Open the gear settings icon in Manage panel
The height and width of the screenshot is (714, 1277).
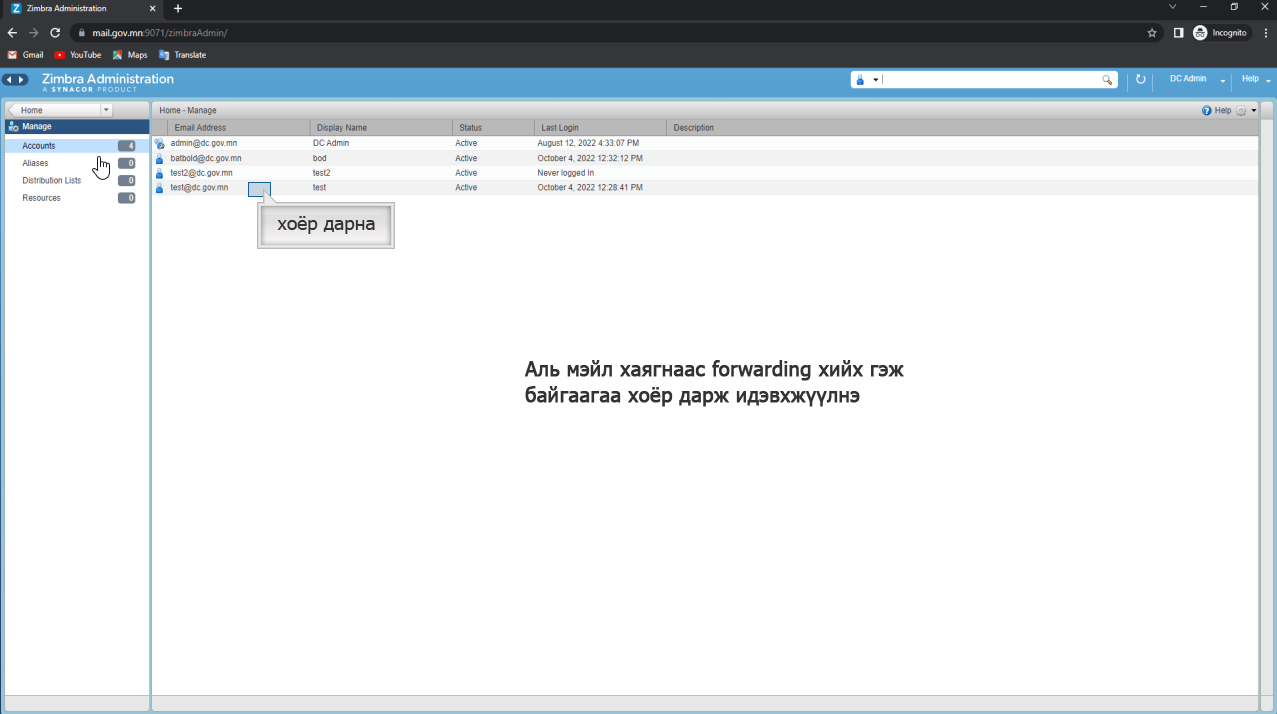[x=1241, y=110]
